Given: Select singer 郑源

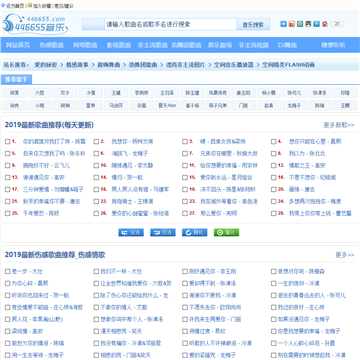Looking at the screenshot, I should coord(14,93).
